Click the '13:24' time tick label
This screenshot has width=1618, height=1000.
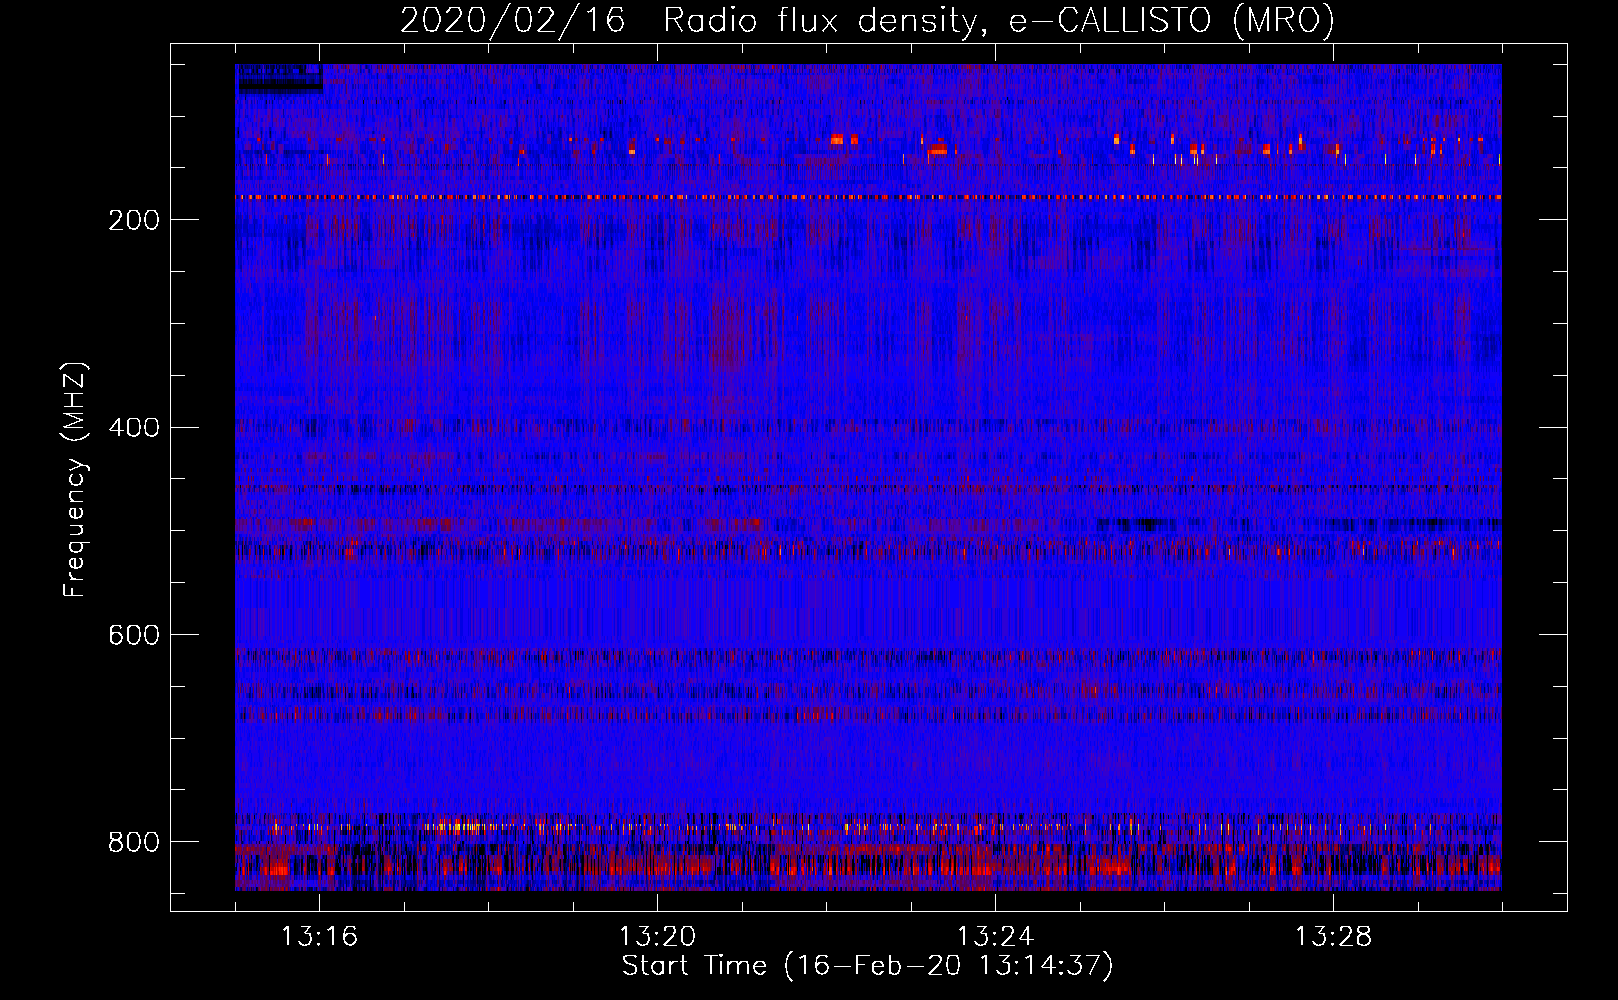point(995,937)
